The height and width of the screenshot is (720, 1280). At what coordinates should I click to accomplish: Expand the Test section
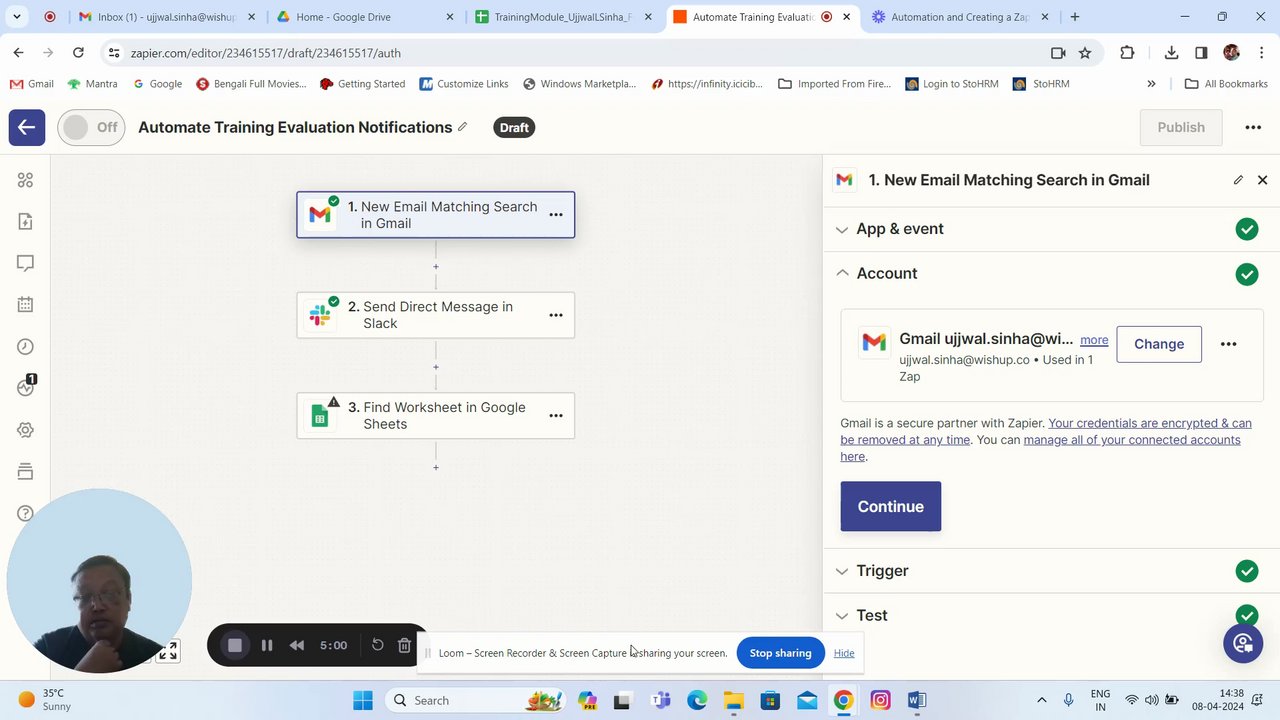click(1051, 615)
